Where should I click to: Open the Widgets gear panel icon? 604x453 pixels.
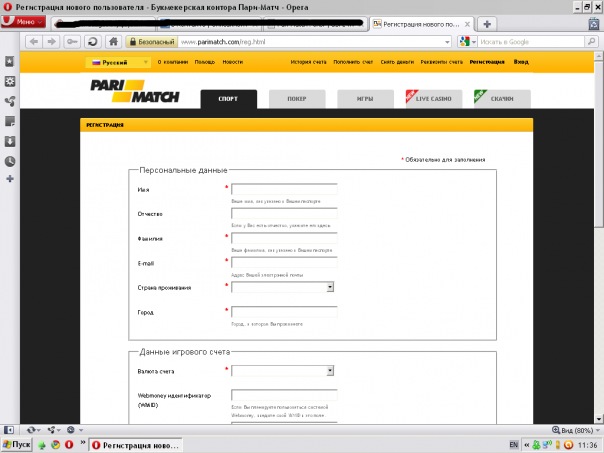coord(10,81)
